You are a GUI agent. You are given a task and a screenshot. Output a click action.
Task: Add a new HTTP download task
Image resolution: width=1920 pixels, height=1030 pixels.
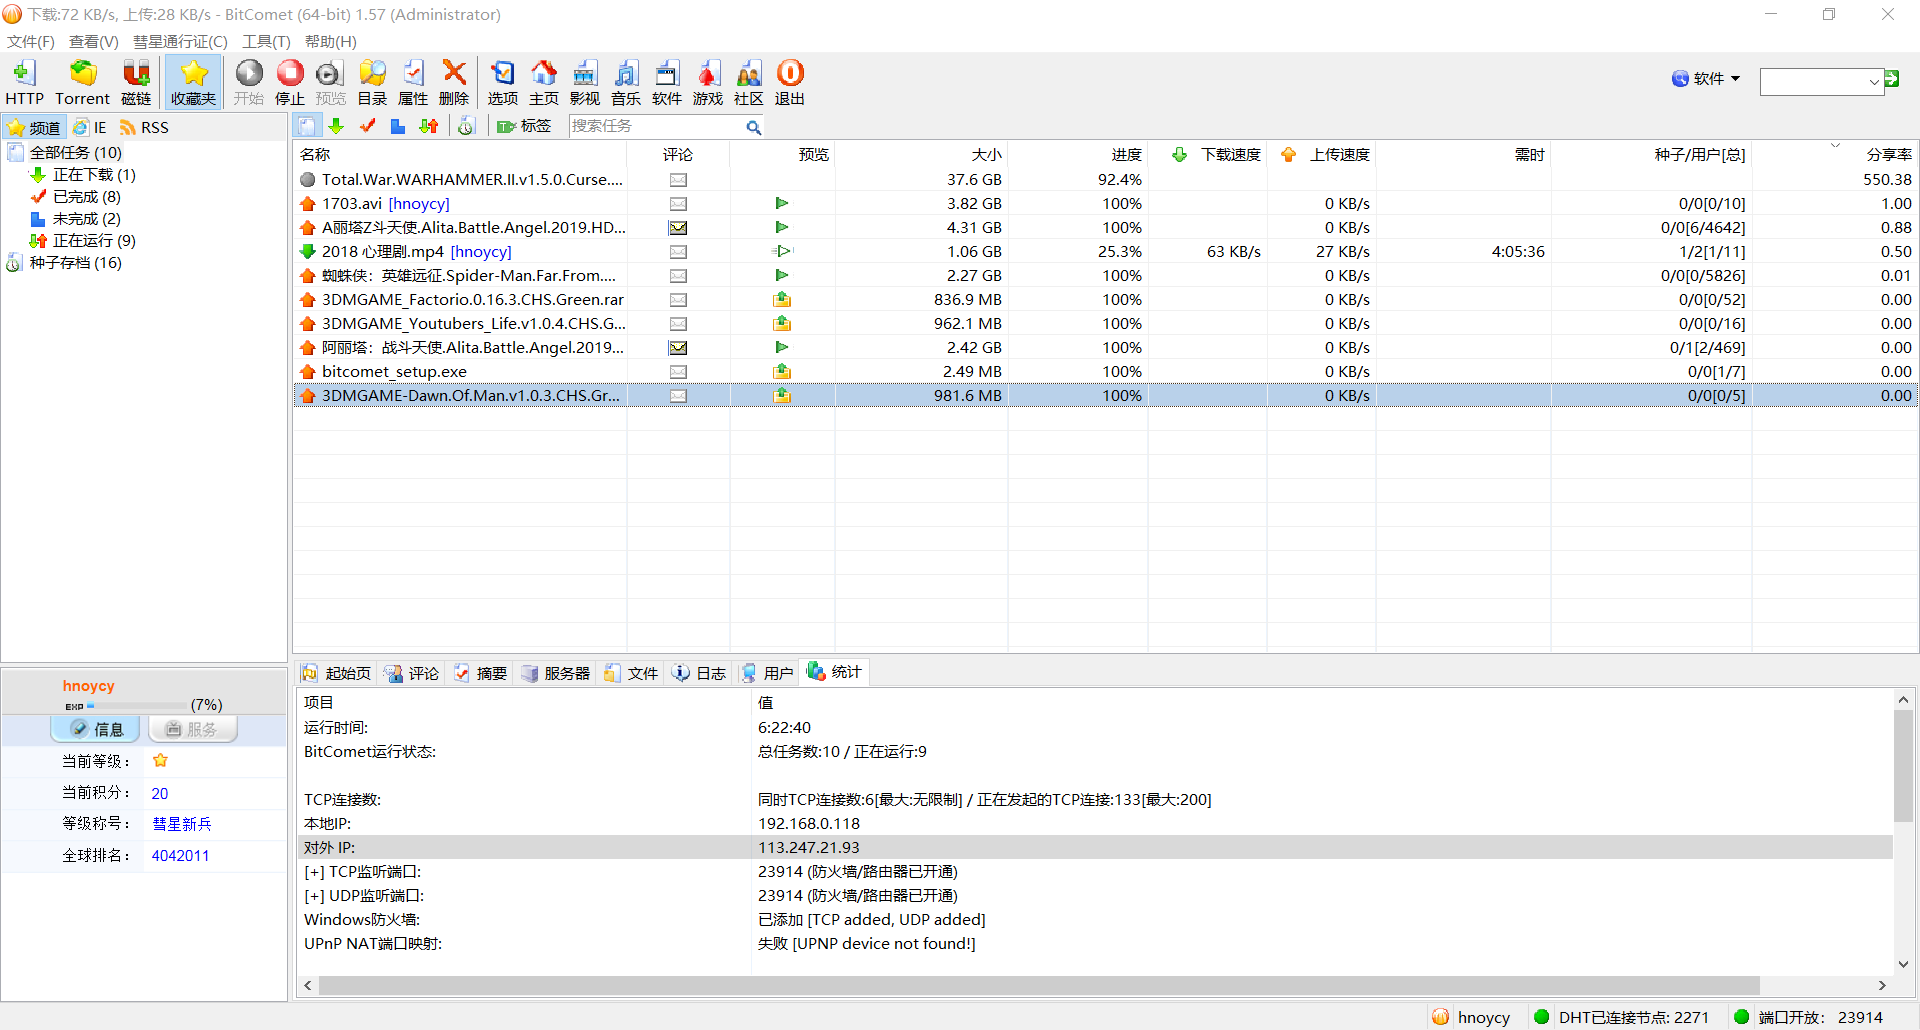24,83
